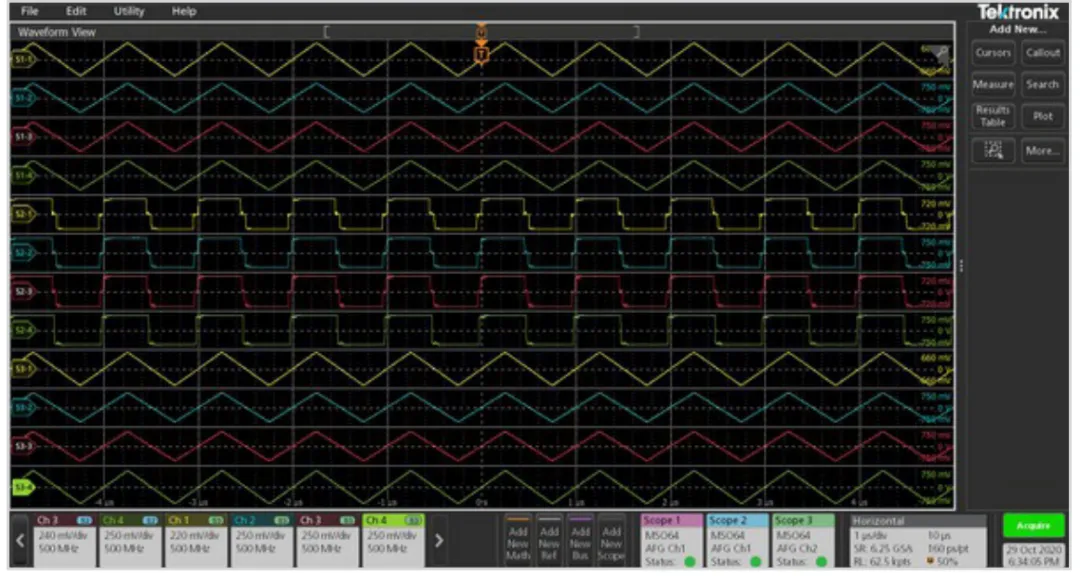
Task: Expand the More... add-new options
Action: (1042, 151)
